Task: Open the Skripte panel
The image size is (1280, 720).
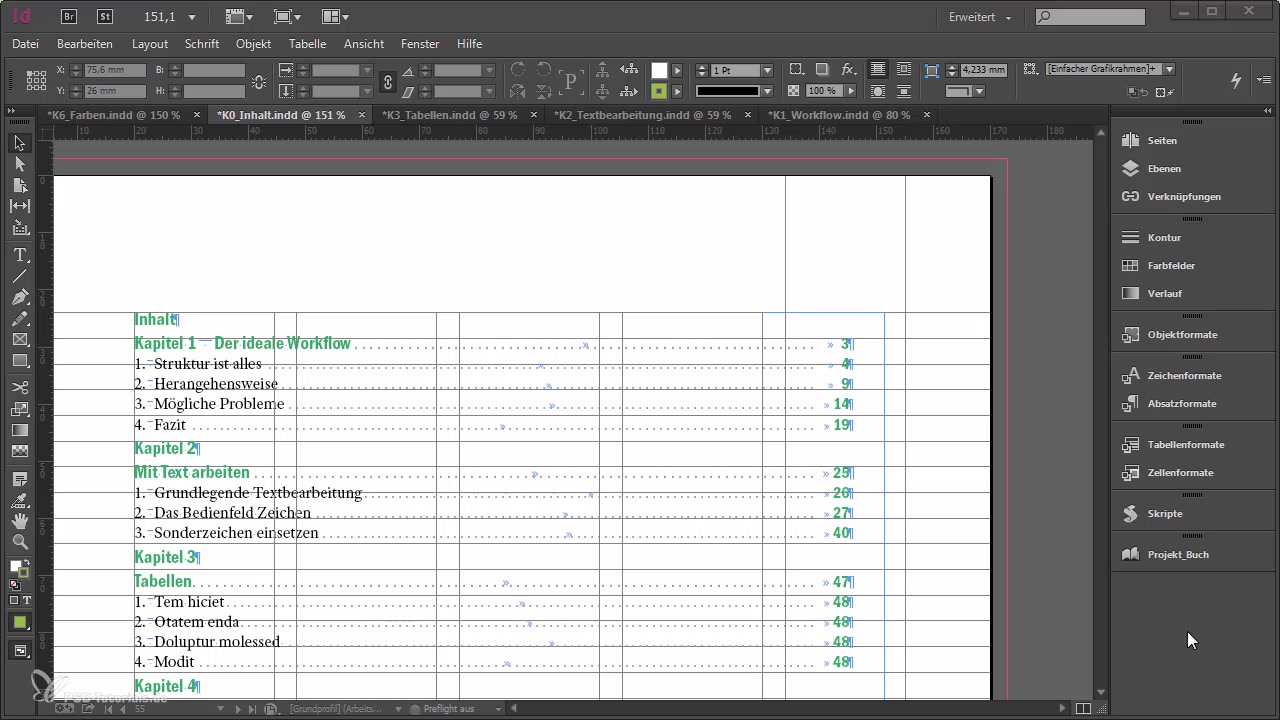Action: [1165, 513]
